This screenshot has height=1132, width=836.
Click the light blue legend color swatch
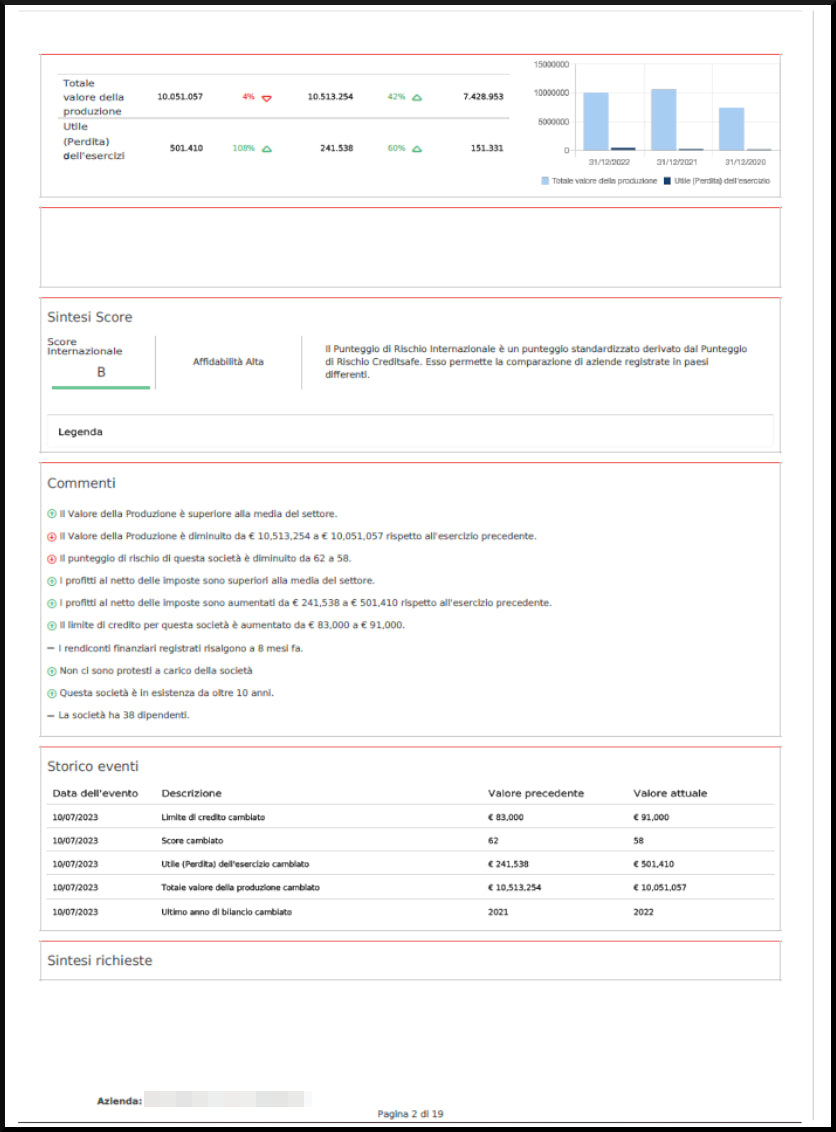(545, 182)
